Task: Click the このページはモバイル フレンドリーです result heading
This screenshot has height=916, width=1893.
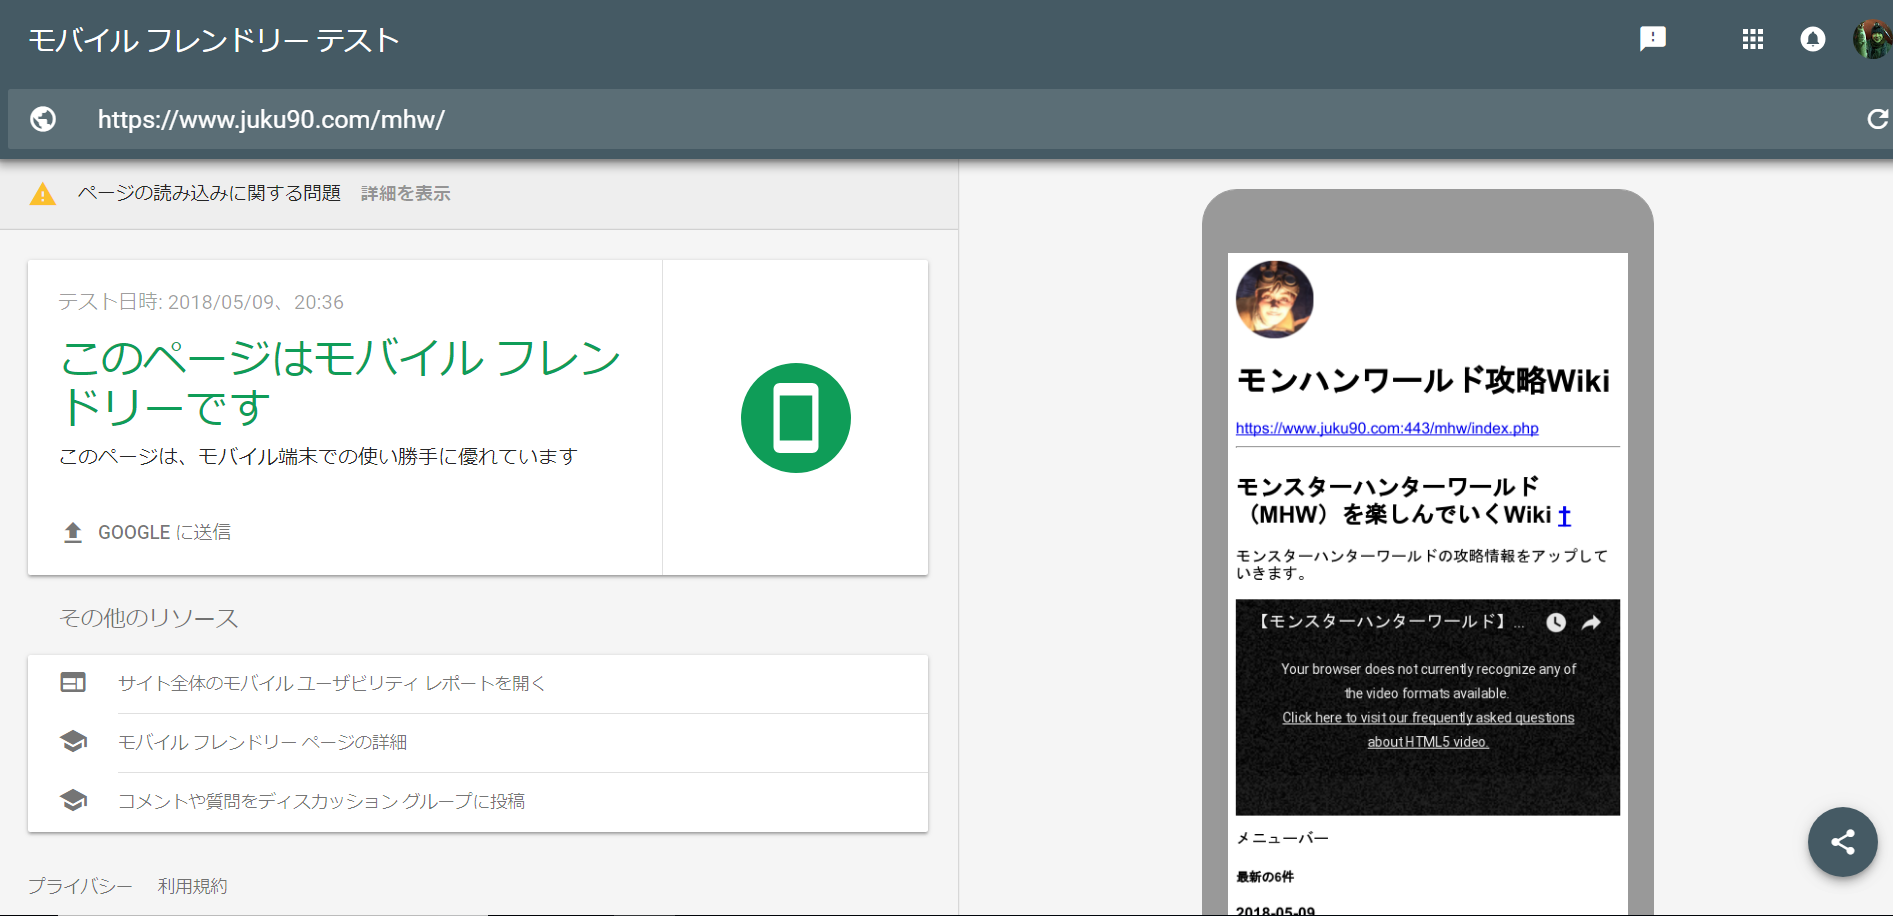Action: coord(340,382)
